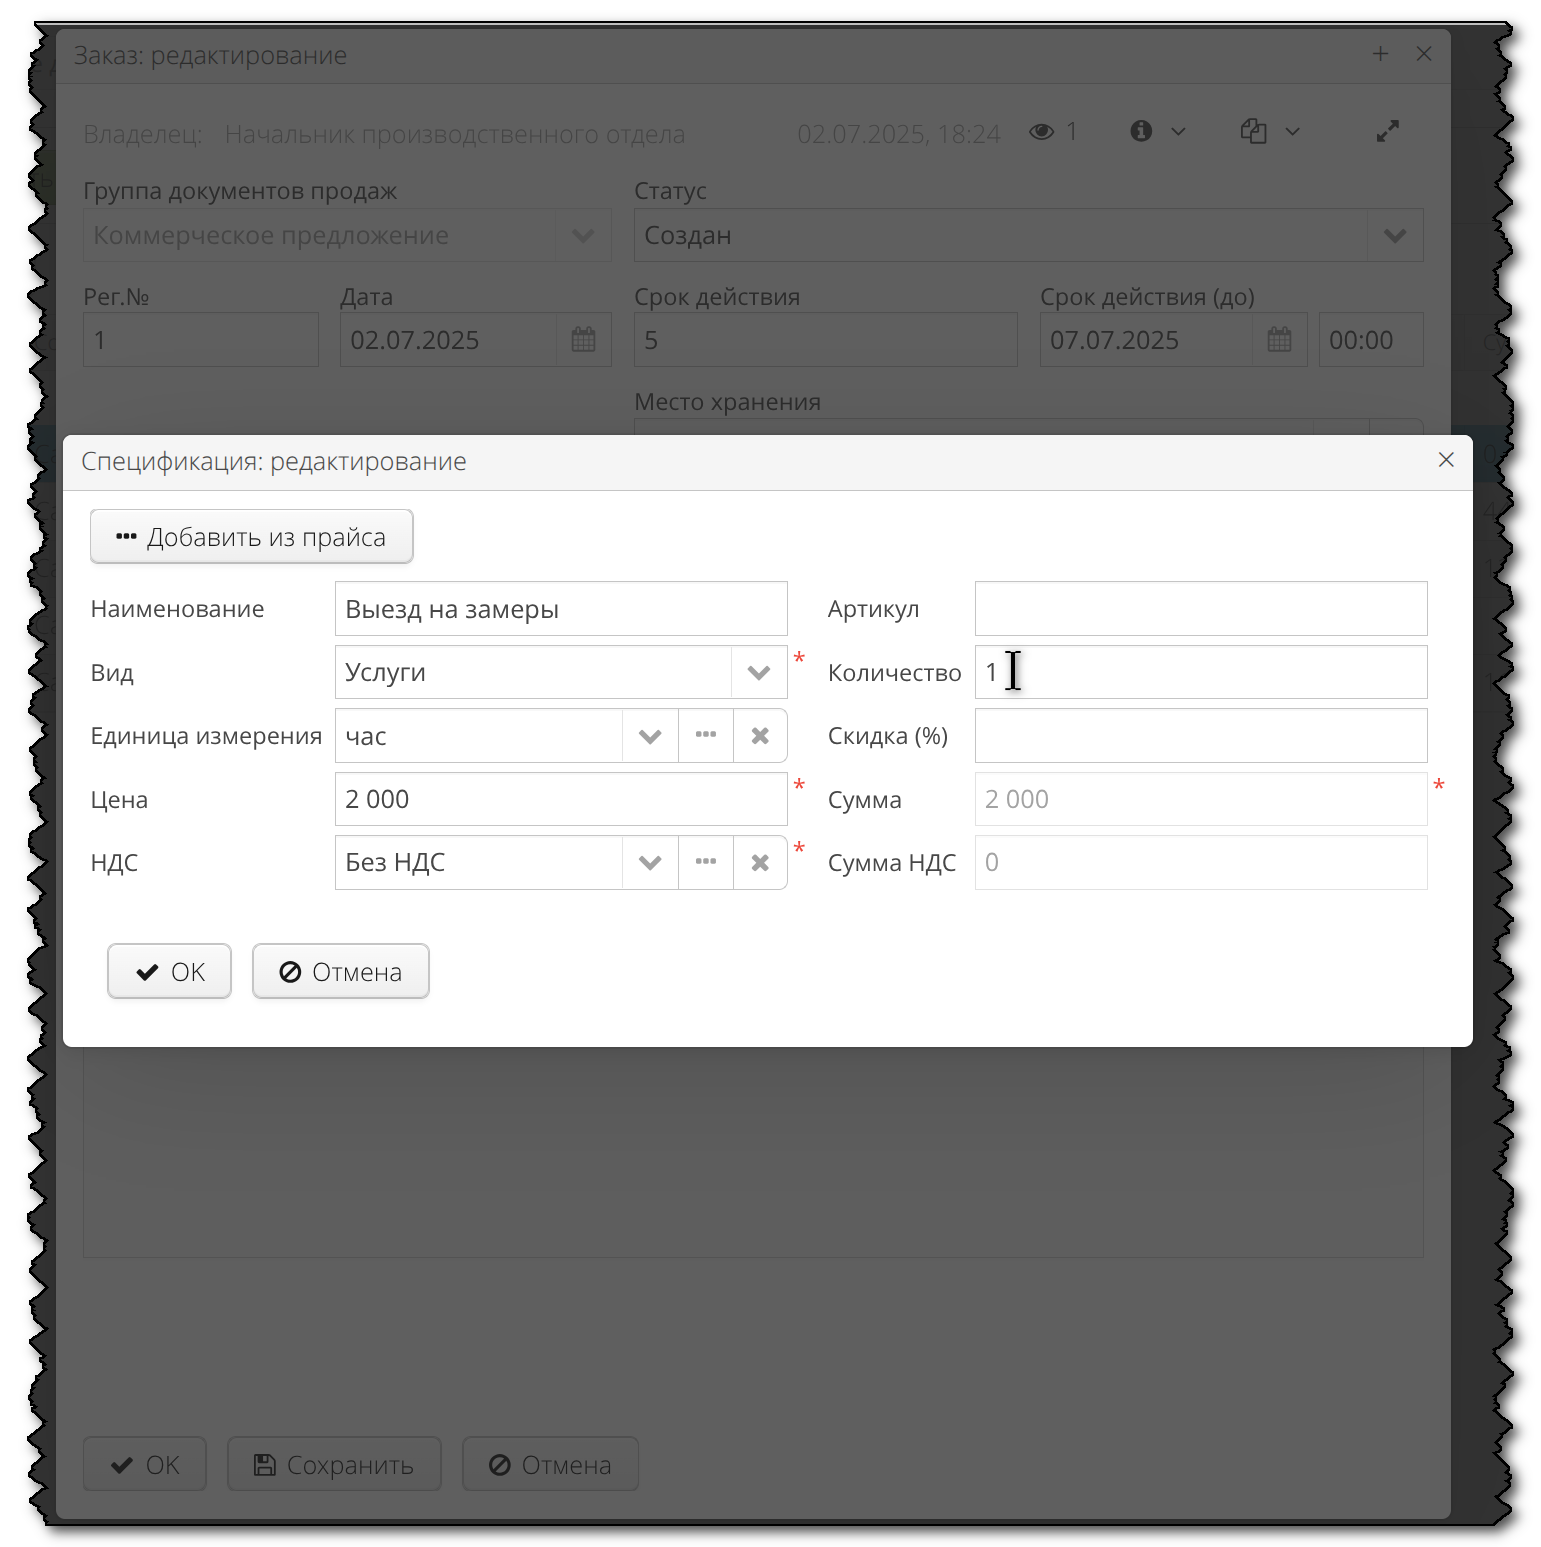Screen dimensions: 1541x1547
Task: Clear the НДС selection
Action: click(760, 862)
